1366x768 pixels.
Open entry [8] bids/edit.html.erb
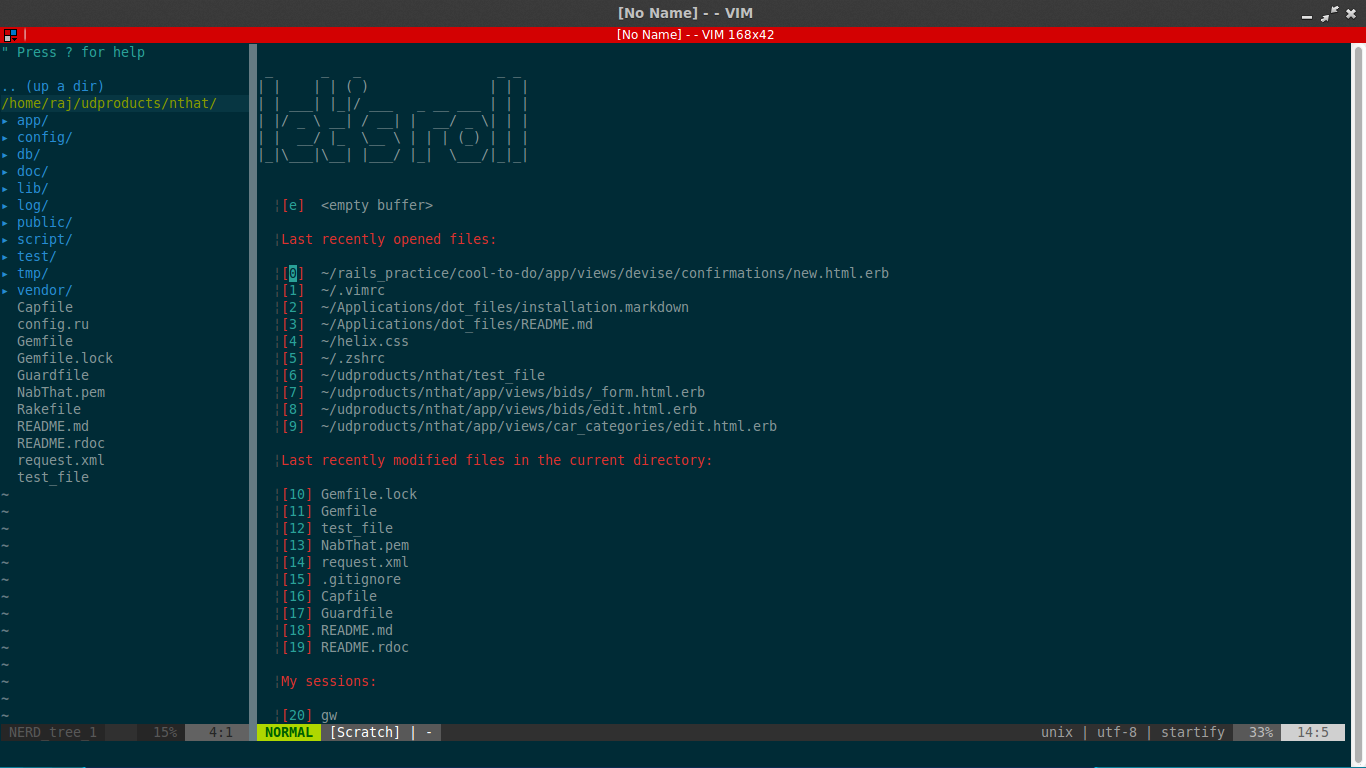tap(489, 410)
